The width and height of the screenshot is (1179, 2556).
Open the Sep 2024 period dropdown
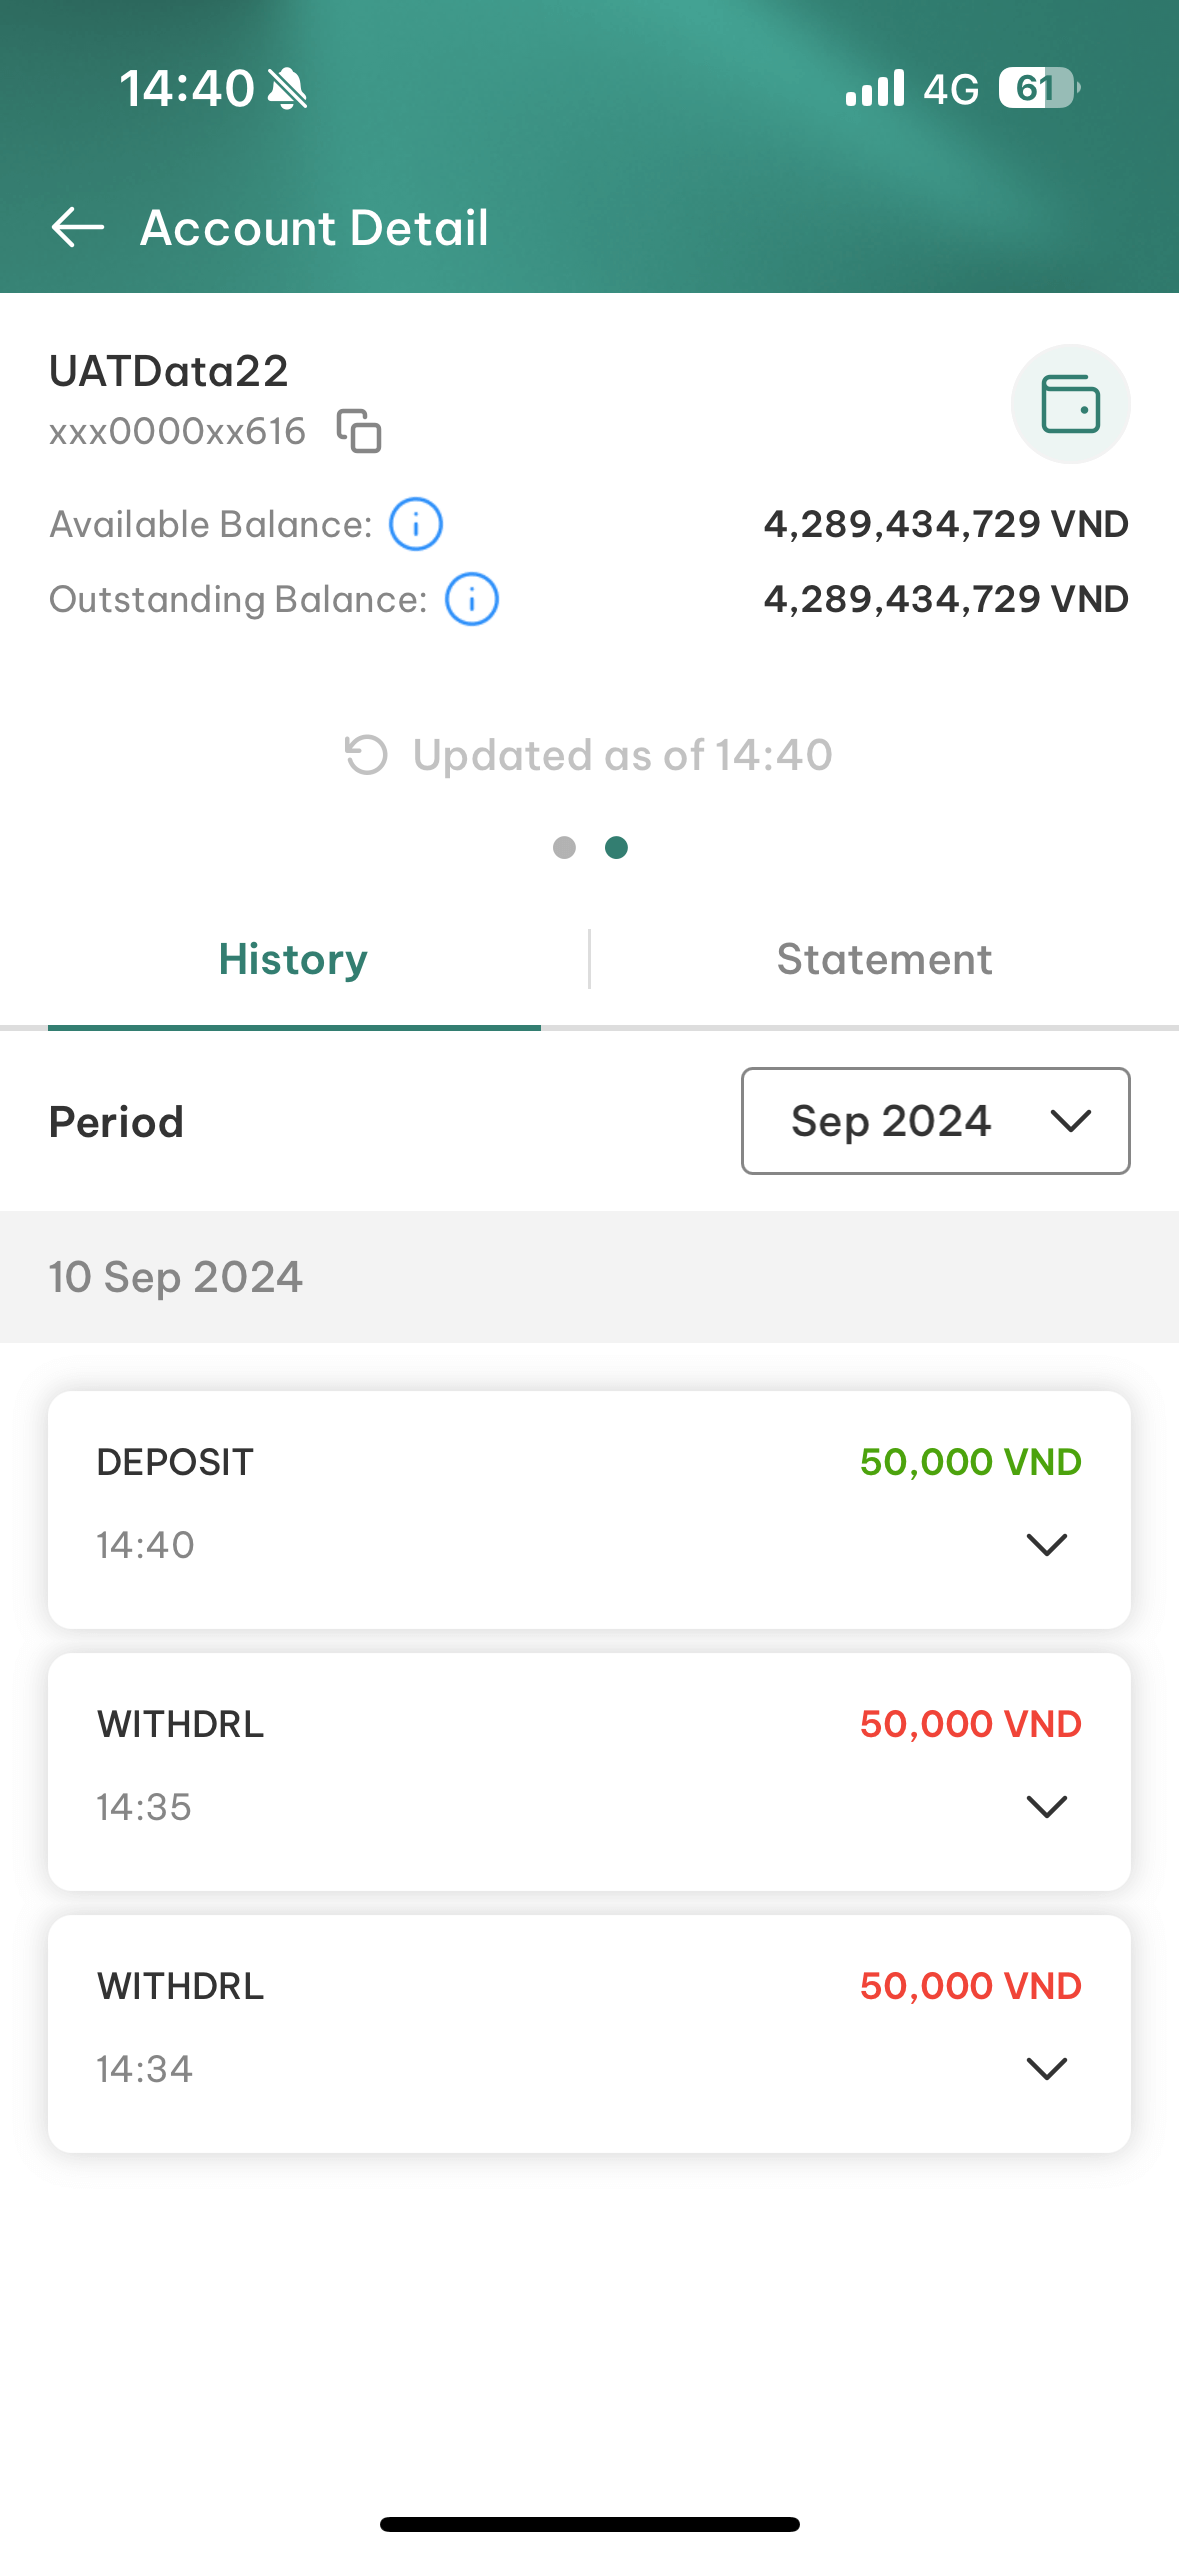(935, 1121)
